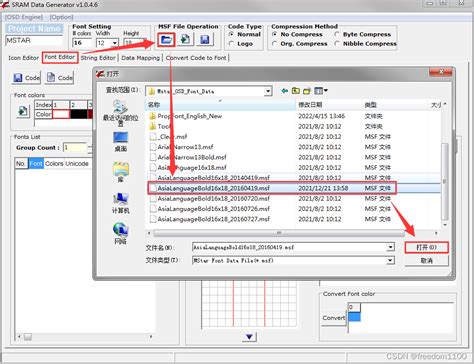Select file AsiaLanguageBold16x18_20160726.msf
The width and height of the screenshot is (474, 364).
[x=210, y=209]
